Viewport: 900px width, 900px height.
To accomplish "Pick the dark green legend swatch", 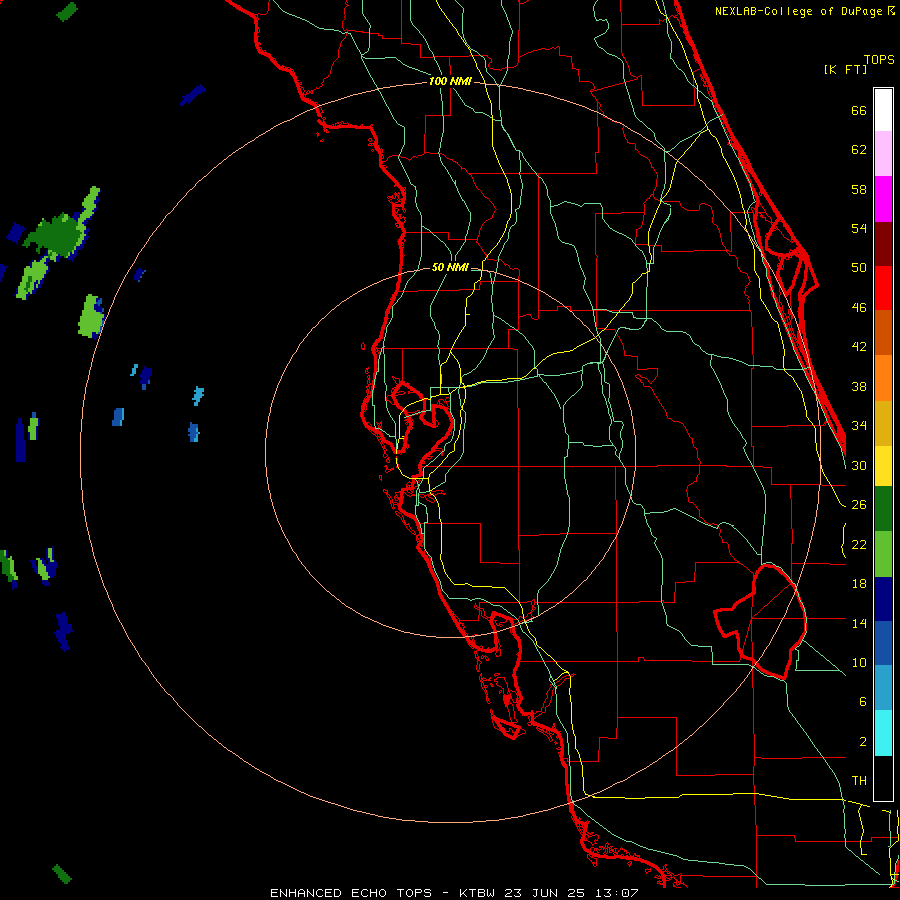I will [883, 509].
